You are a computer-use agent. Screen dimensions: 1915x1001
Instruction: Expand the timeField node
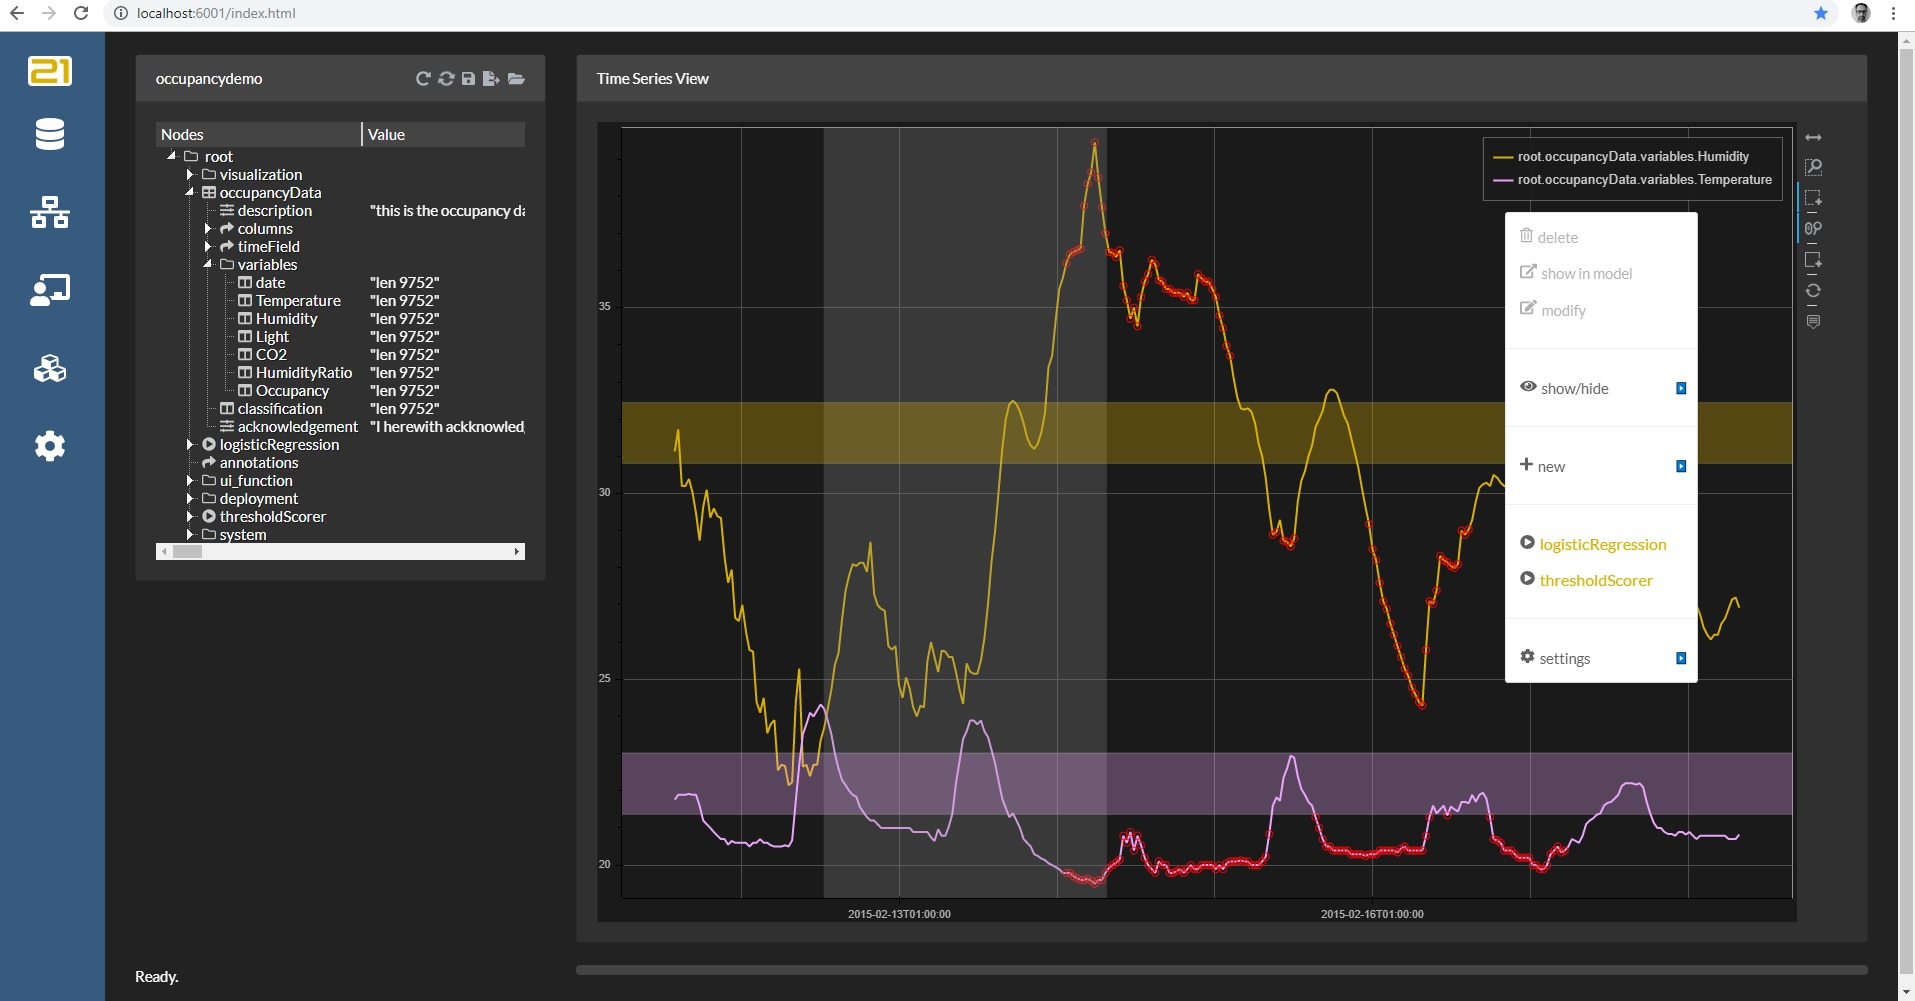coord(208,247)
